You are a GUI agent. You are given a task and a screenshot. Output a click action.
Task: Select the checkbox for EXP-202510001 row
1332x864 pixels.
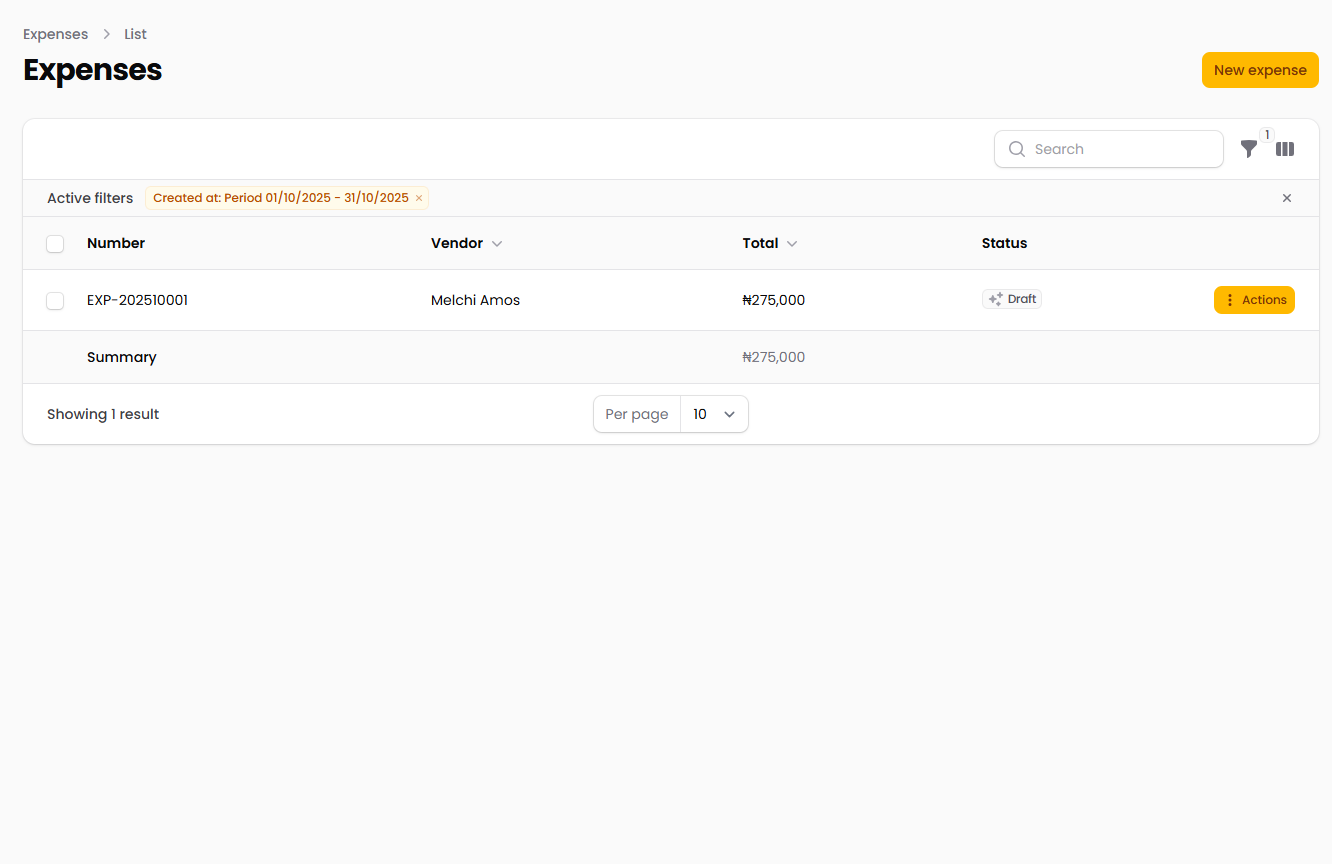(x=55, y=301)
